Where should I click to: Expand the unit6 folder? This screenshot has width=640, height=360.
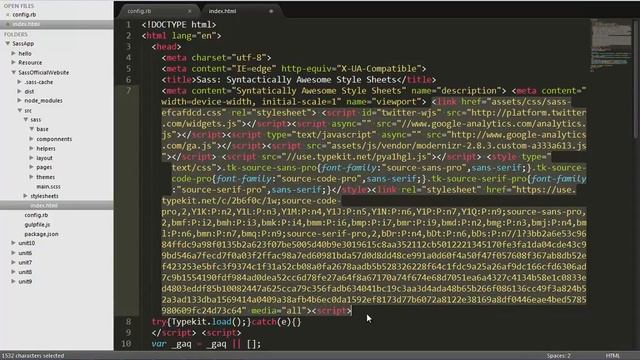tap(13, 253)
